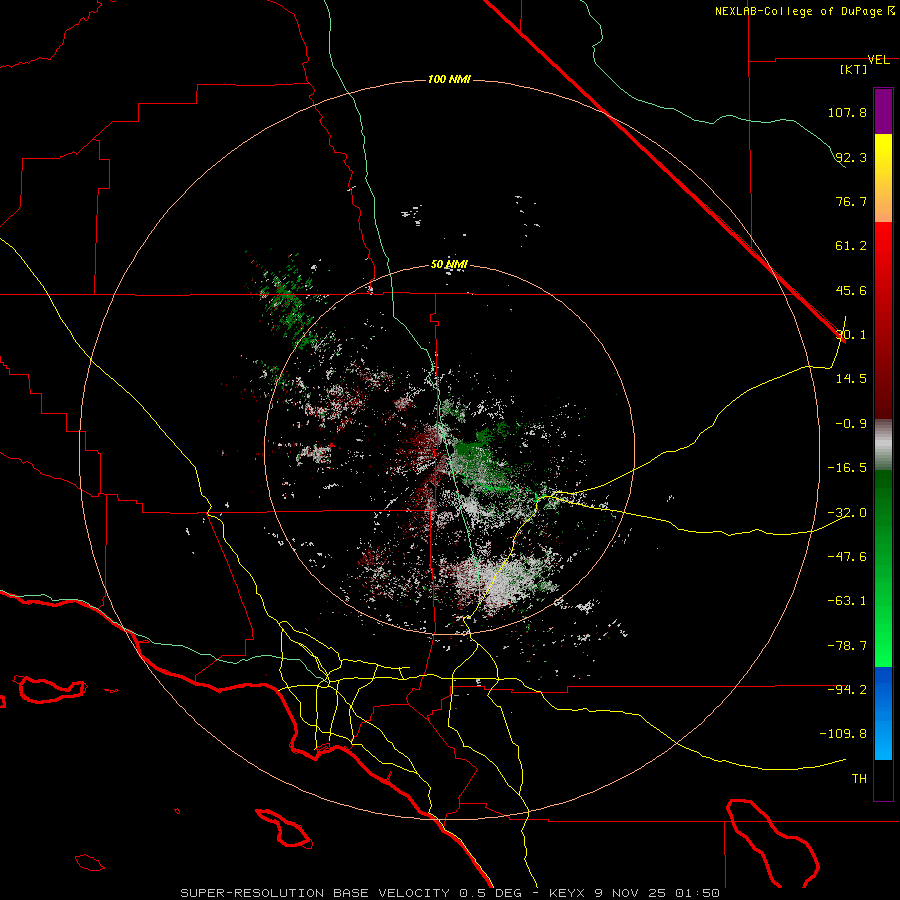
Task: Click the -94.2 value on velocity scale
Action: pos(847,689)
